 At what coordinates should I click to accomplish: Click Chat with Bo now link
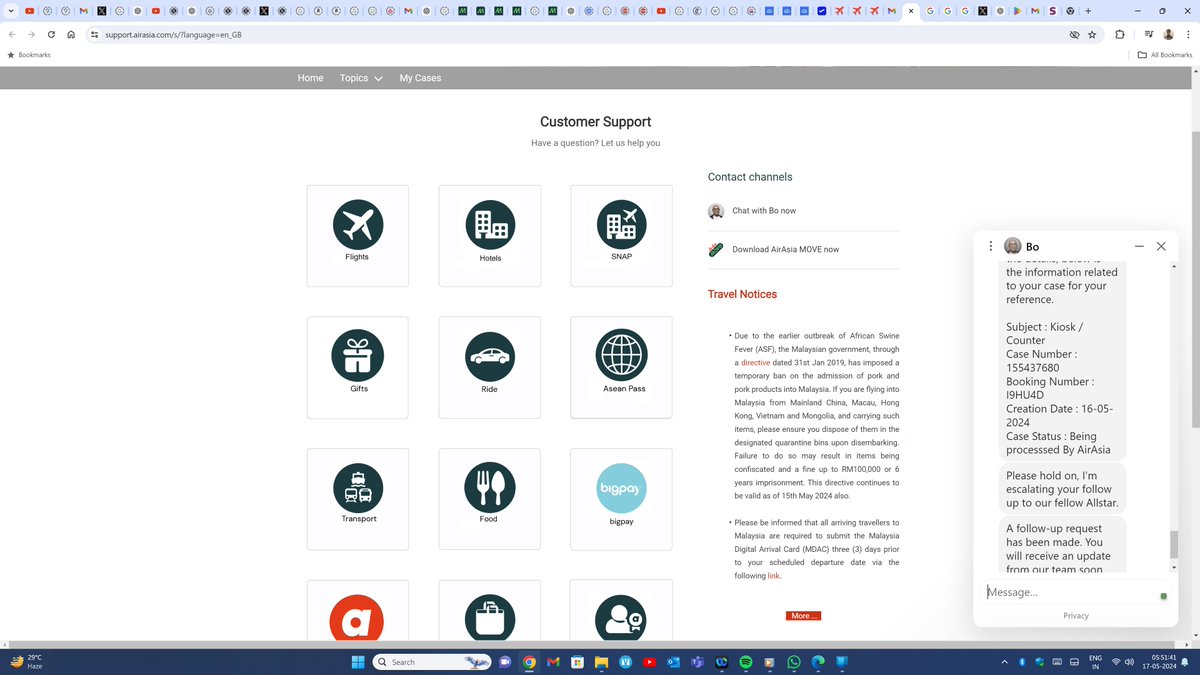point(764,211)
